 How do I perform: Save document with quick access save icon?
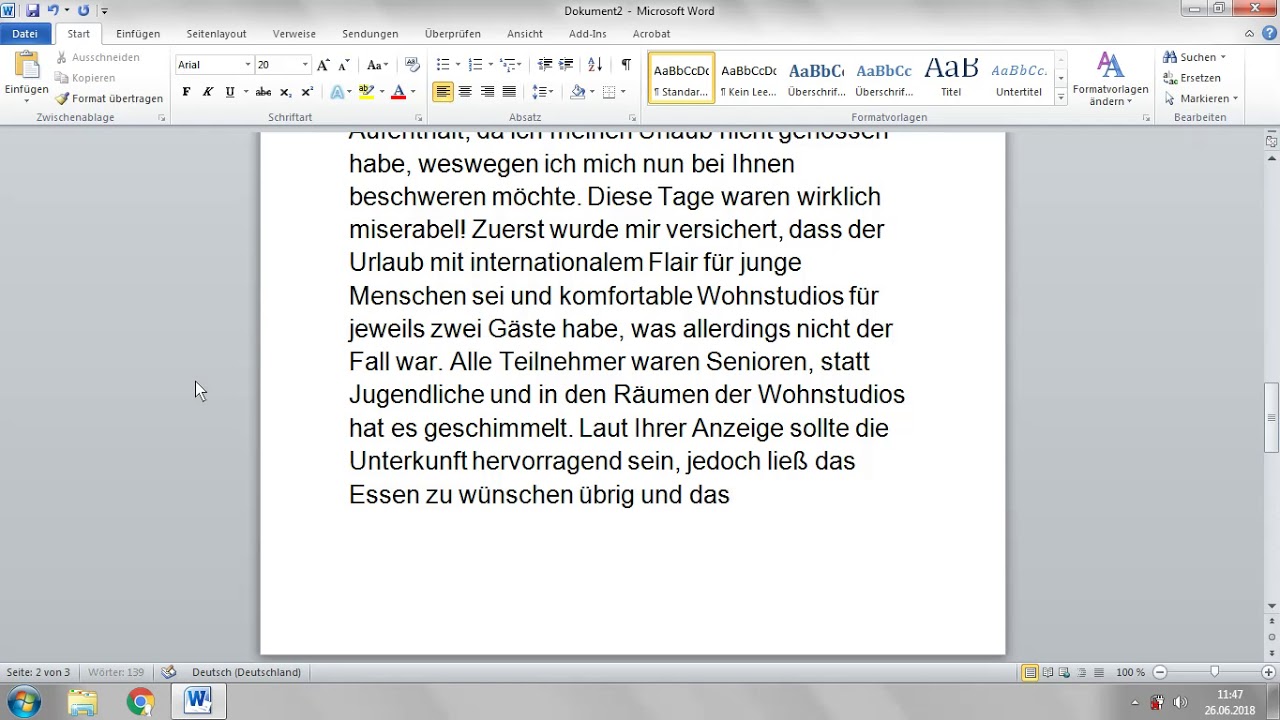click(x=32, y=11)
